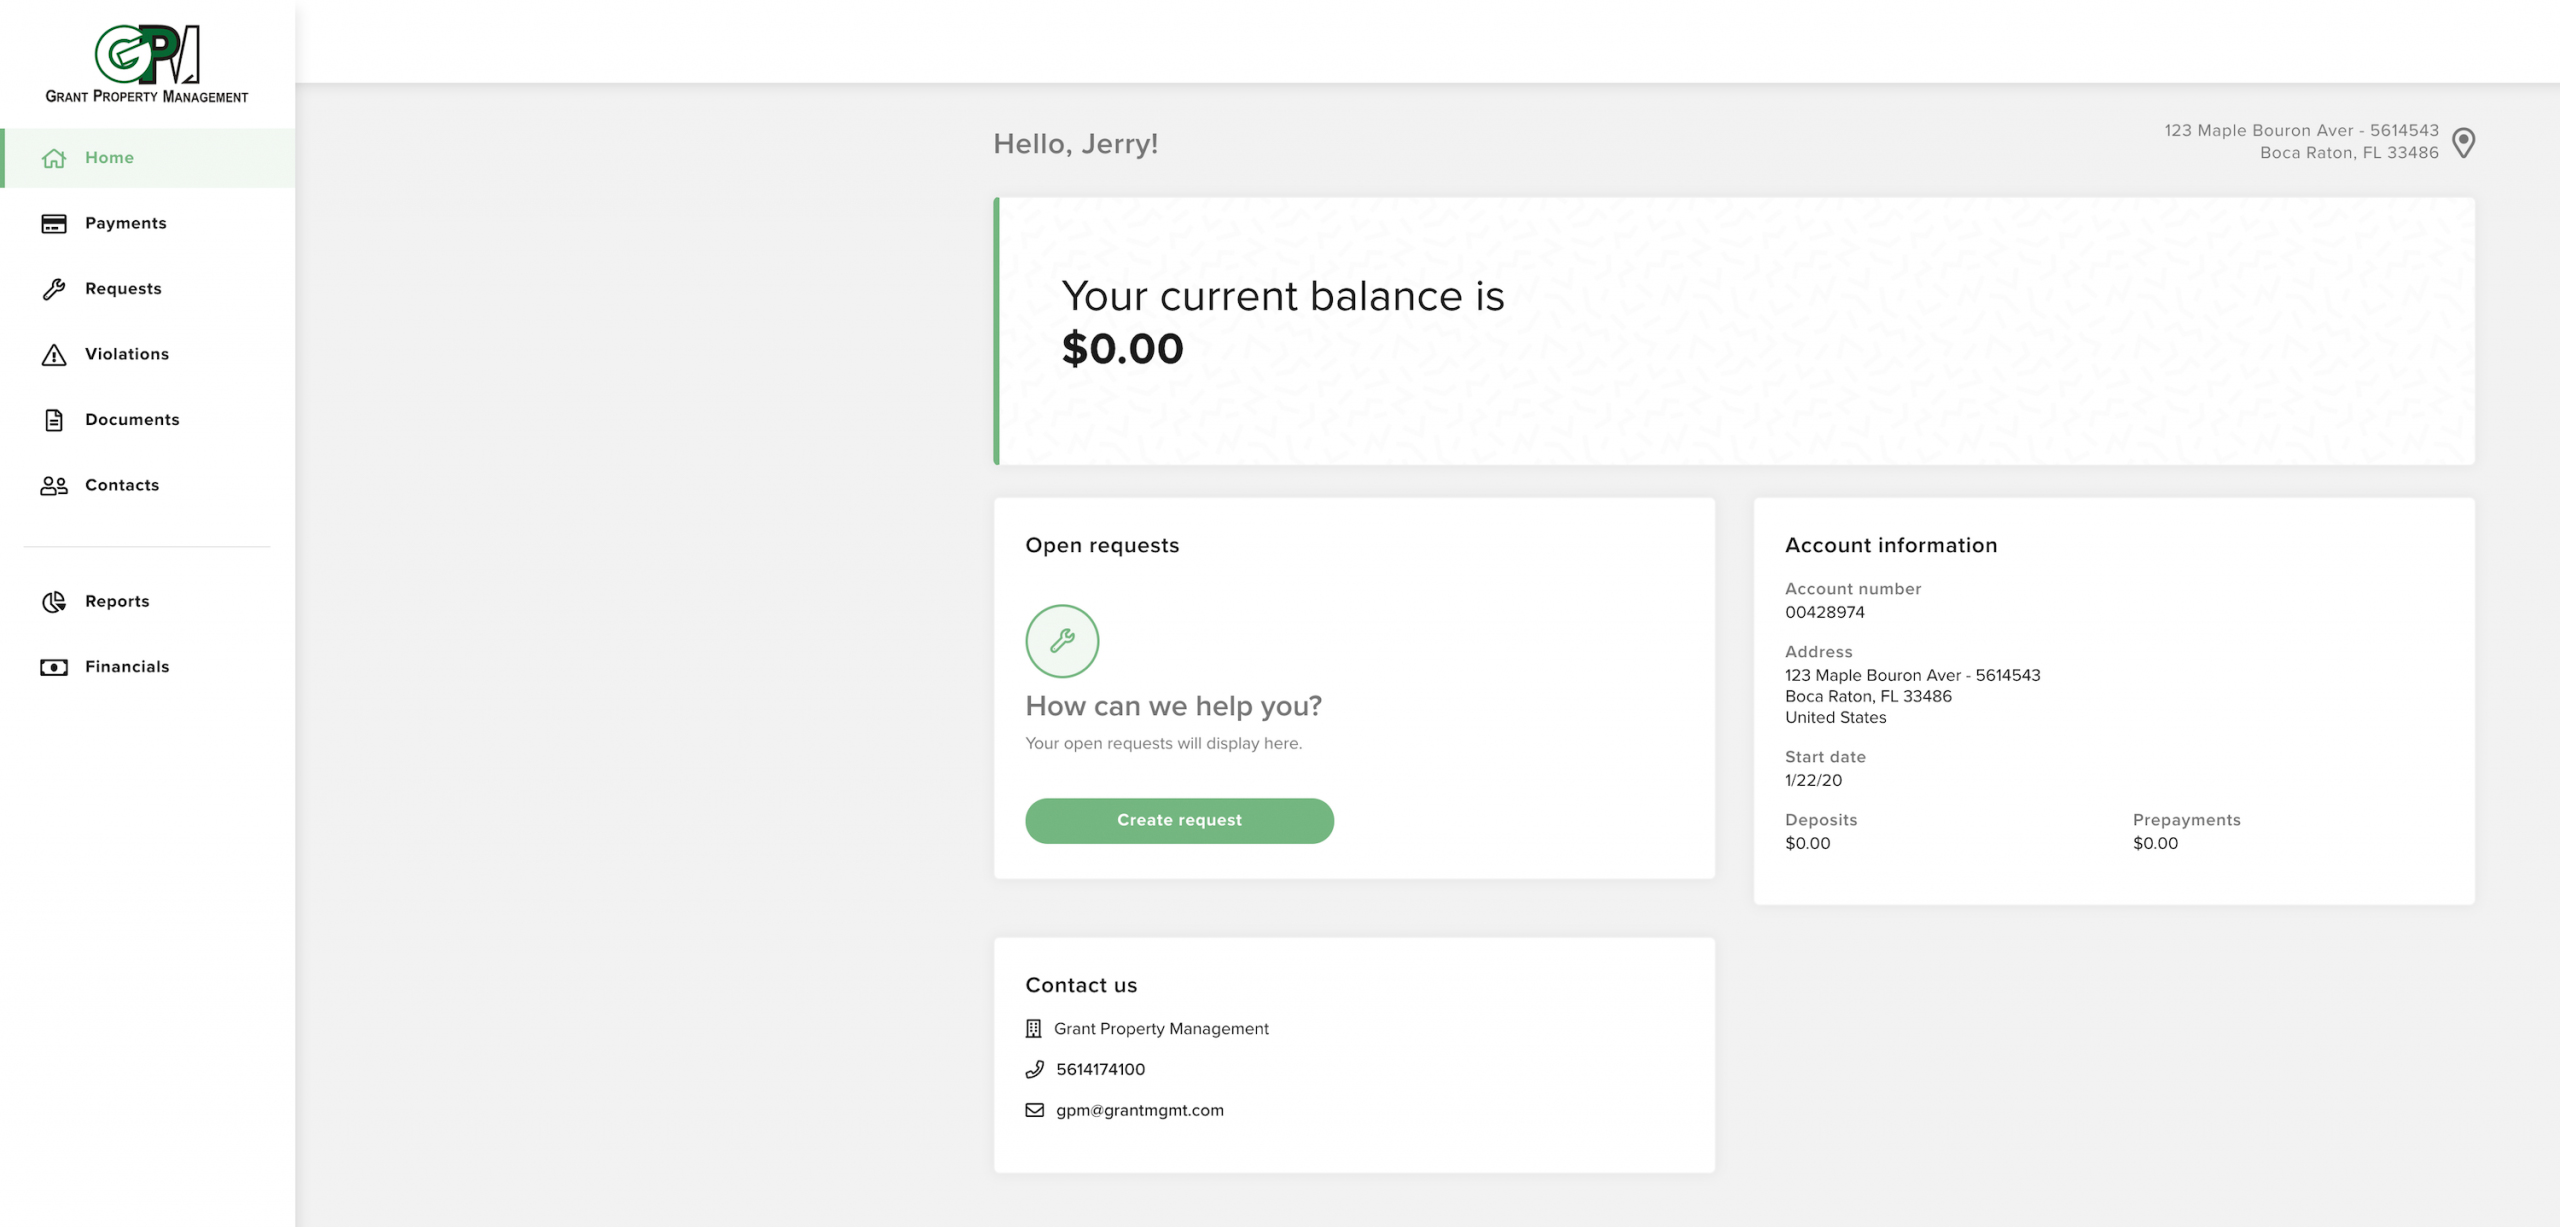
Task: Click the Home house icon
Action: coord(54,158)
